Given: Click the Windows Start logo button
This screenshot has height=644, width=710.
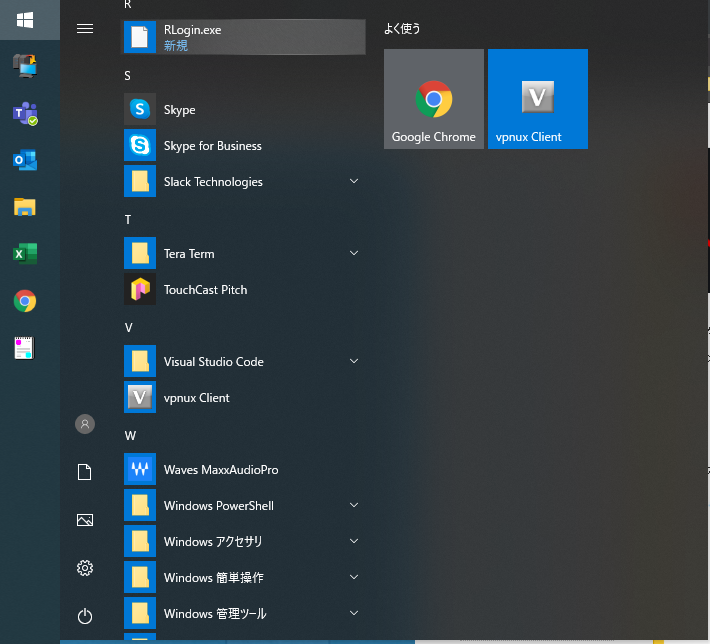Looking at the screenshot, I should [25, 20].
